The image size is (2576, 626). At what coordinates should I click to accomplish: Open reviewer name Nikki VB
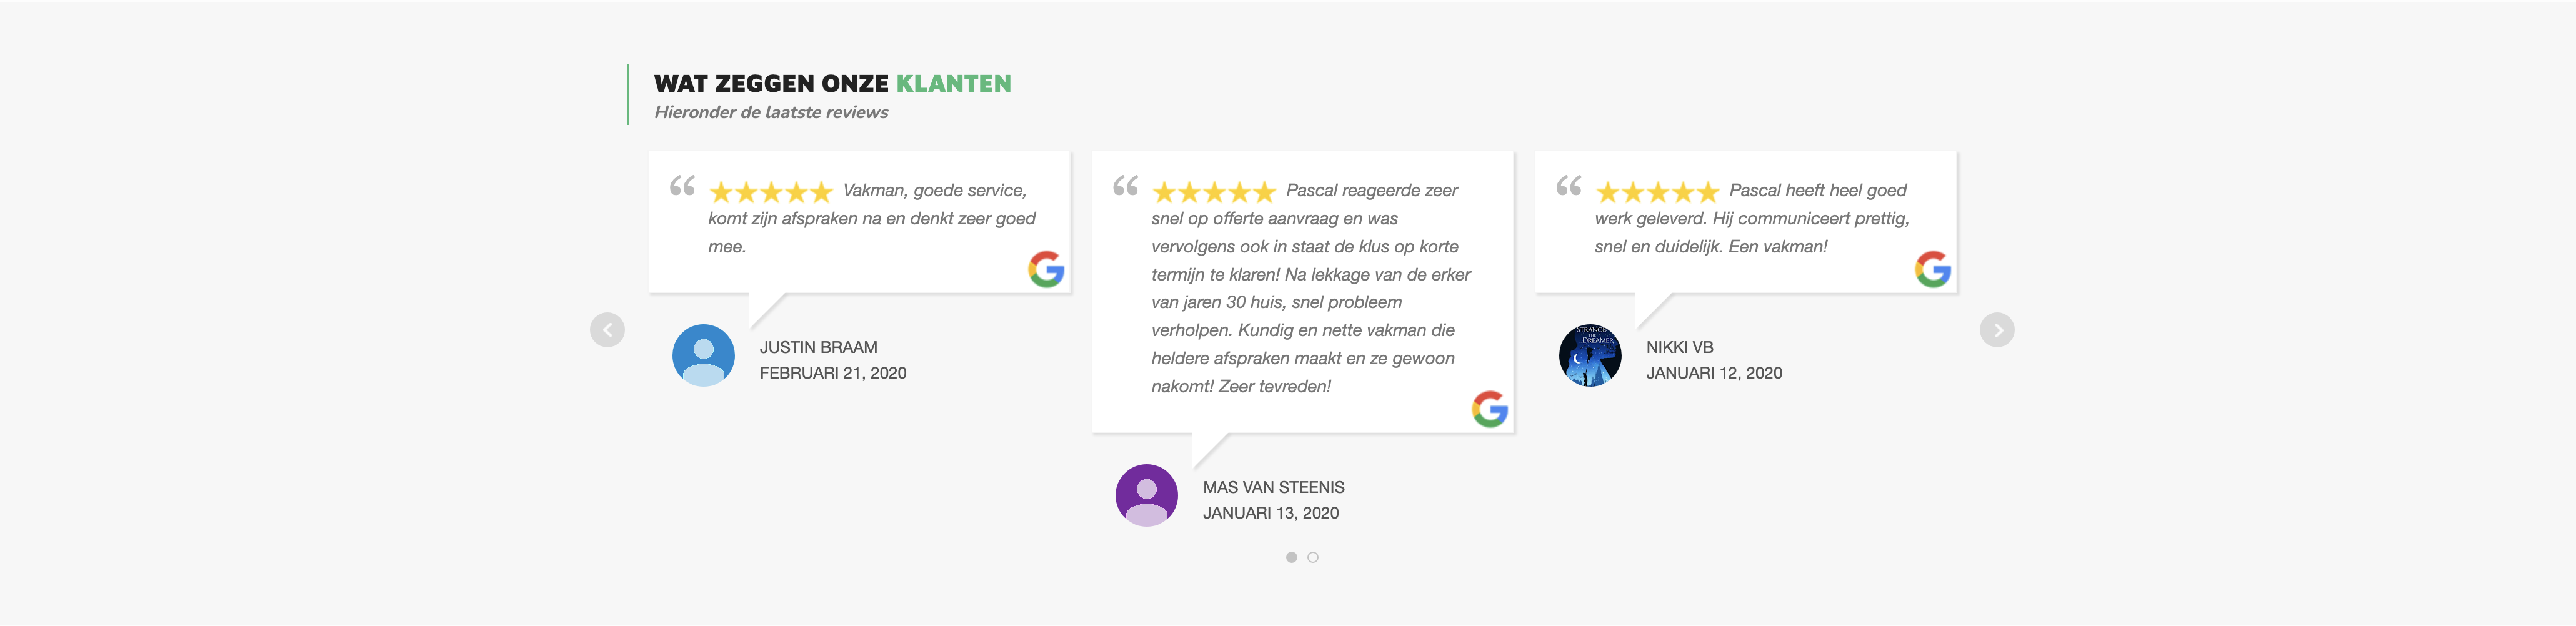(x=1680, y=347)
